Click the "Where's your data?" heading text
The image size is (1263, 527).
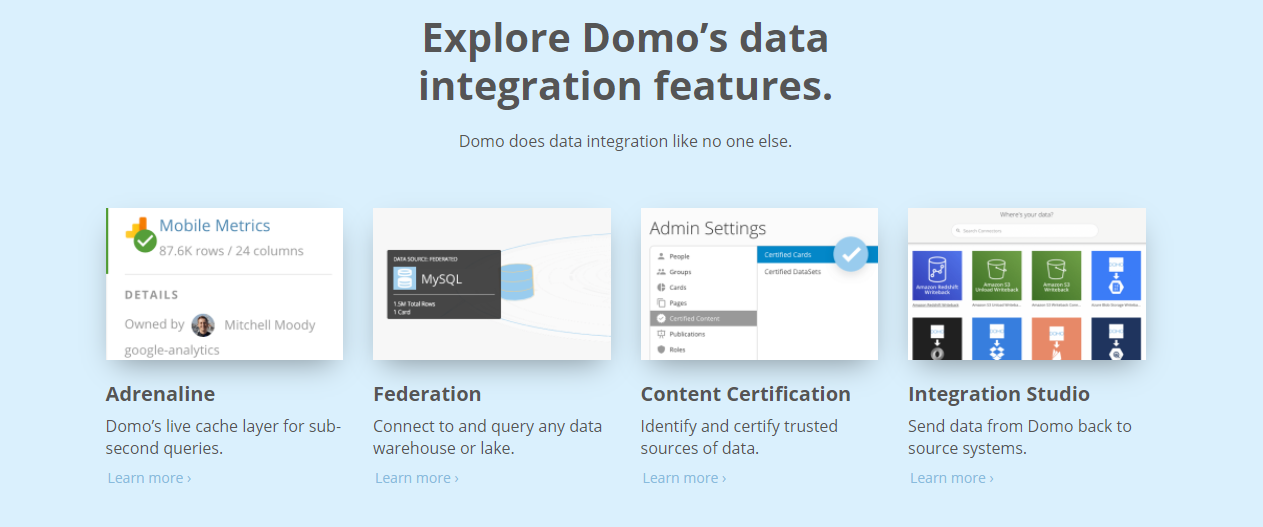tap(1026, 215)
